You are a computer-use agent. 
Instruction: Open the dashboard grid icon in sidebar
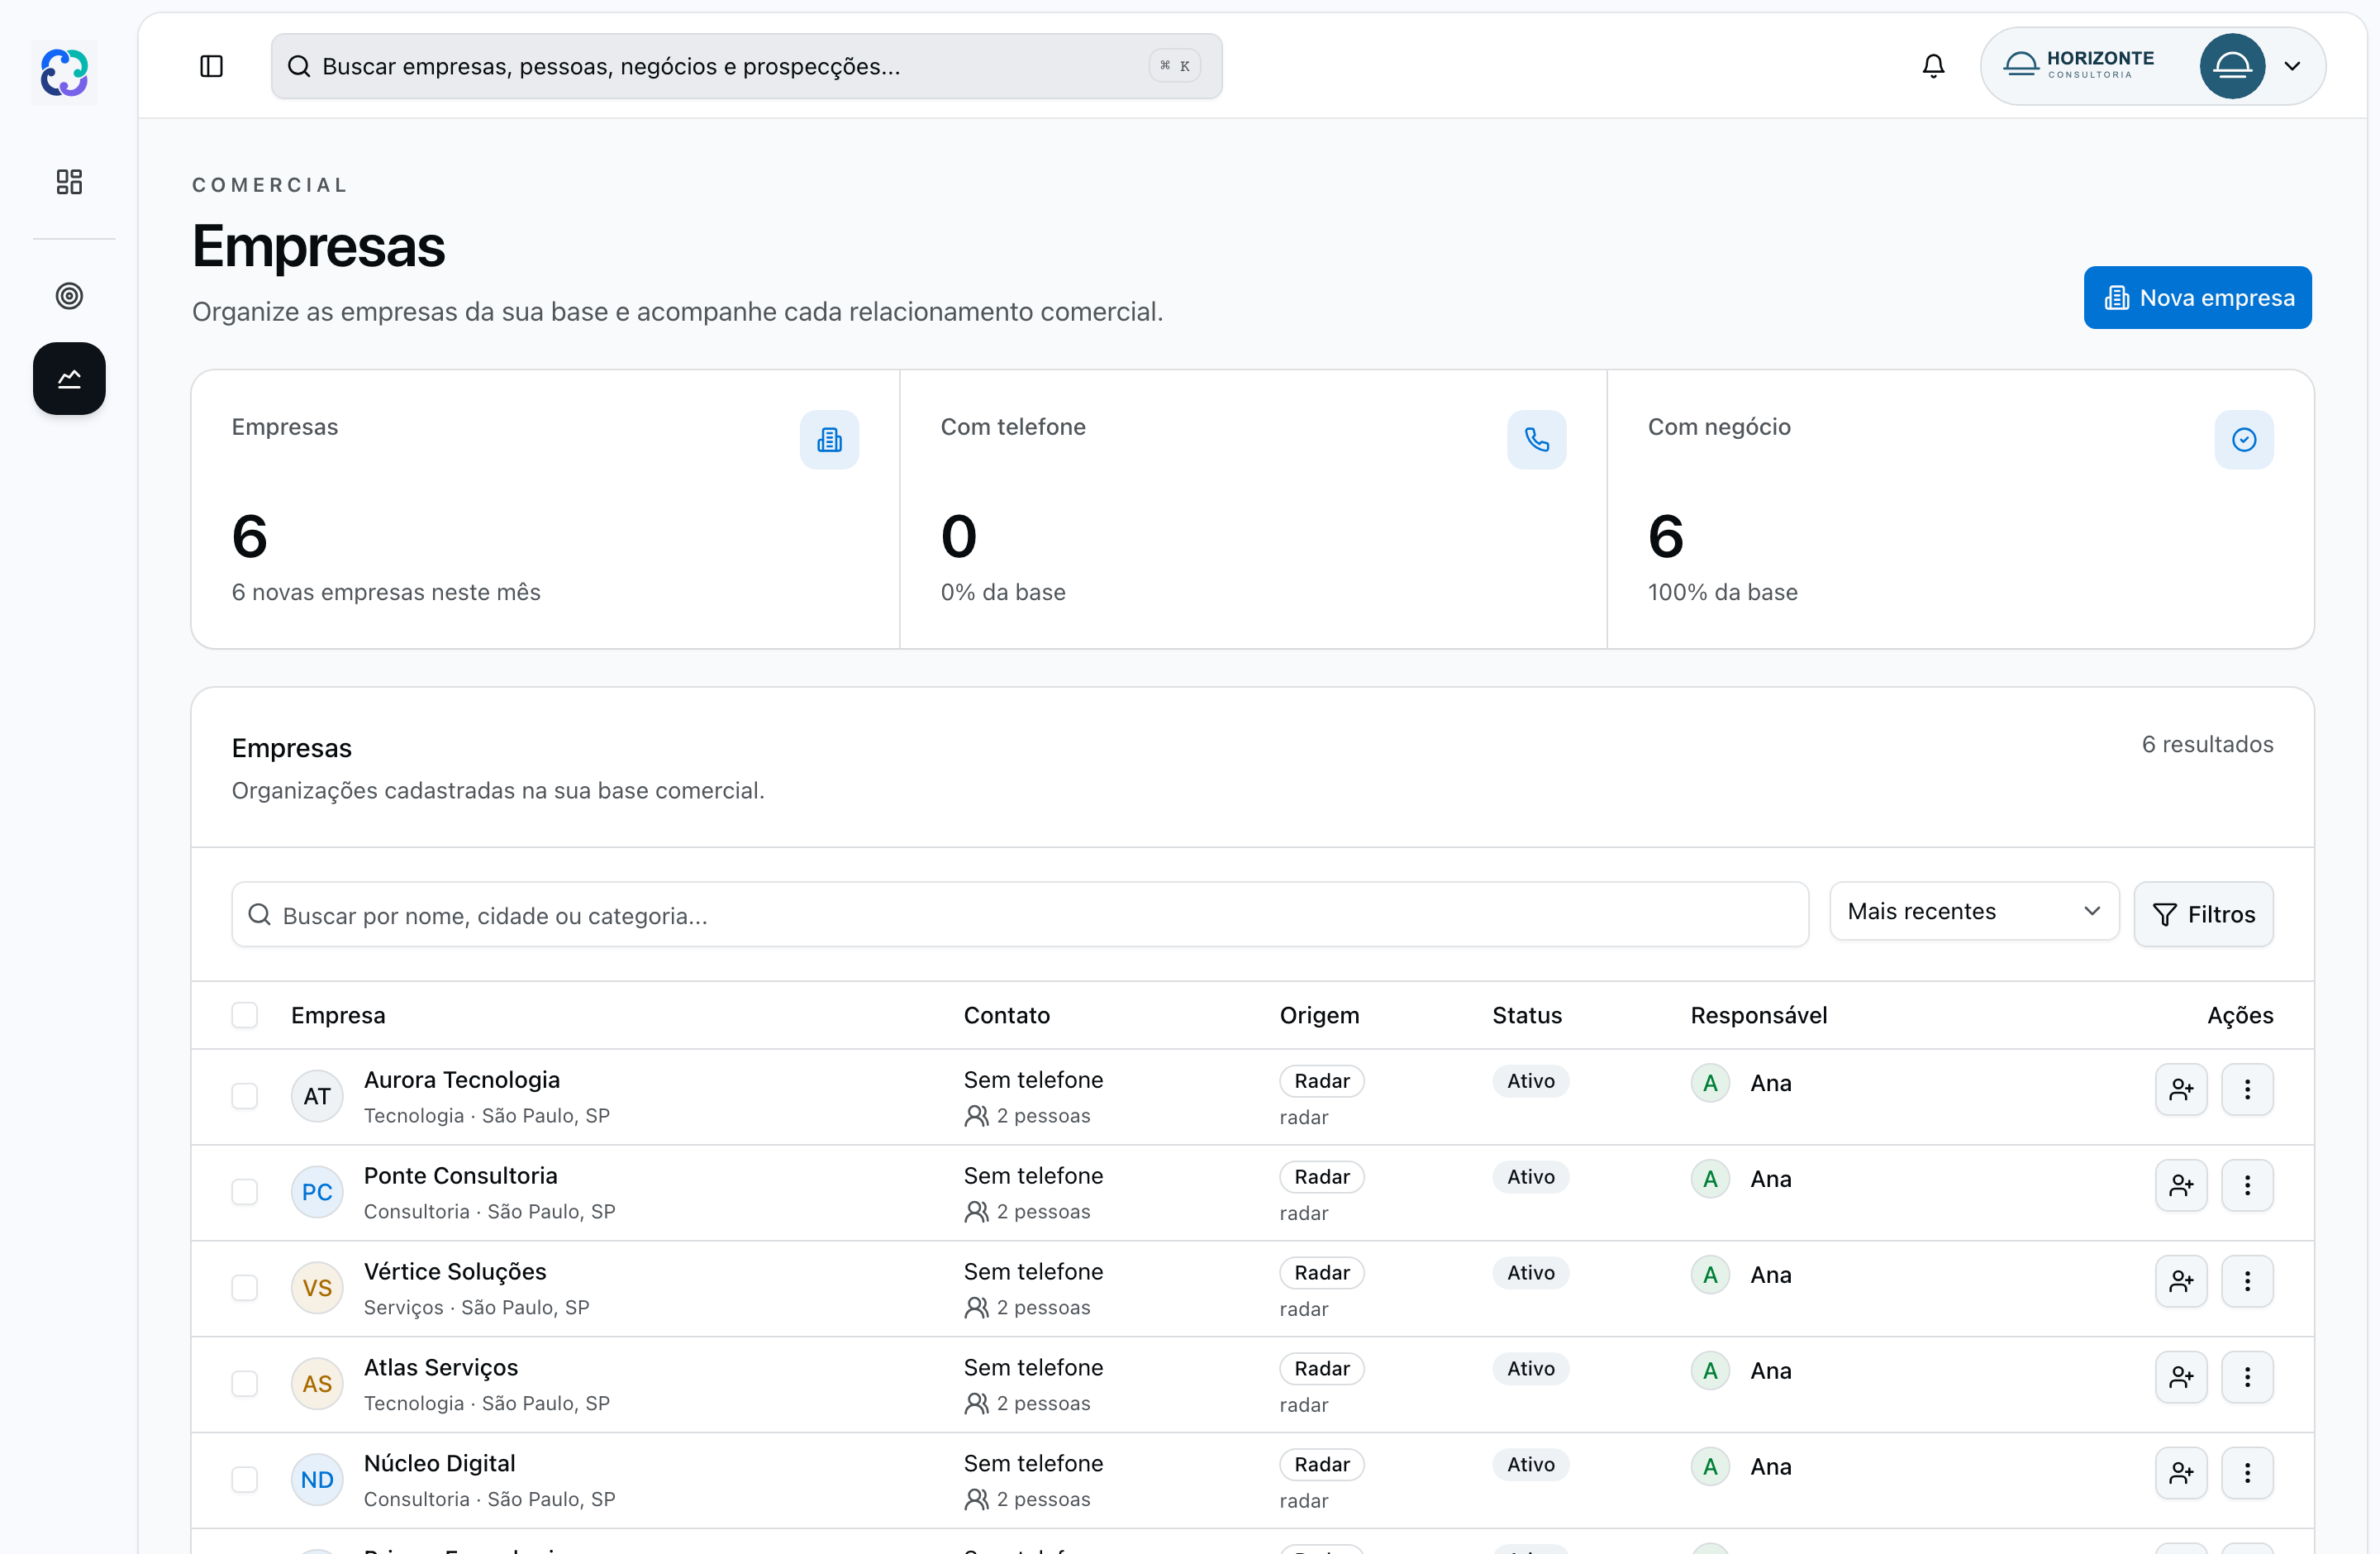(x=69, y=181)
